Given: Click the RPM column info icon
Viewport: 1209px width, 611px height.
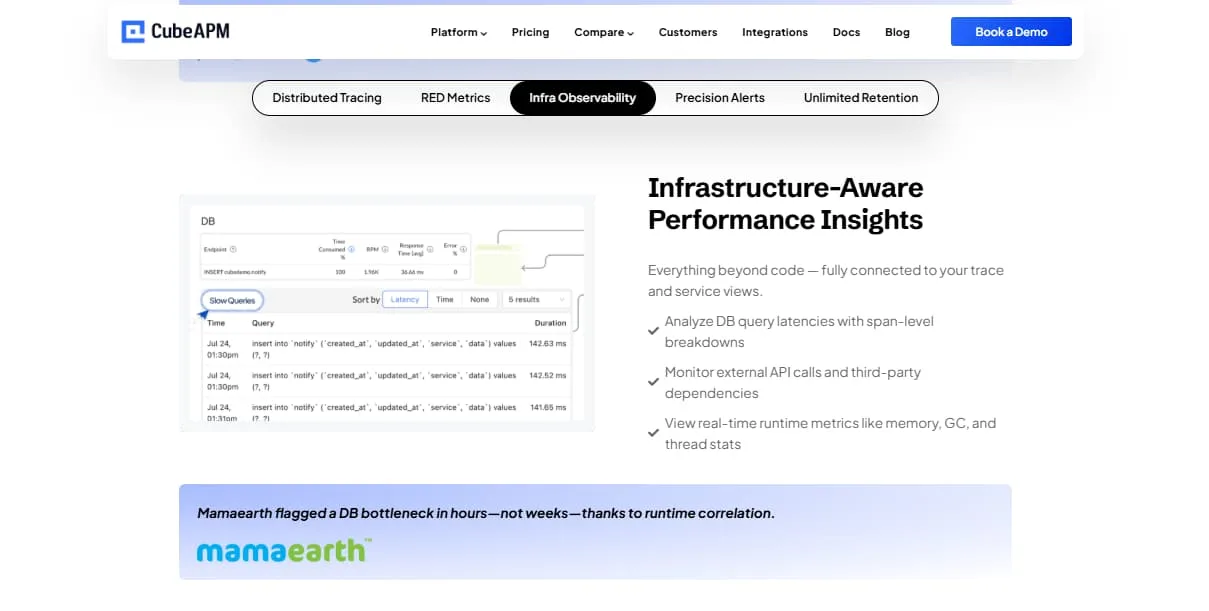Looking at the screenshot, I should click(x=384, y=249).
